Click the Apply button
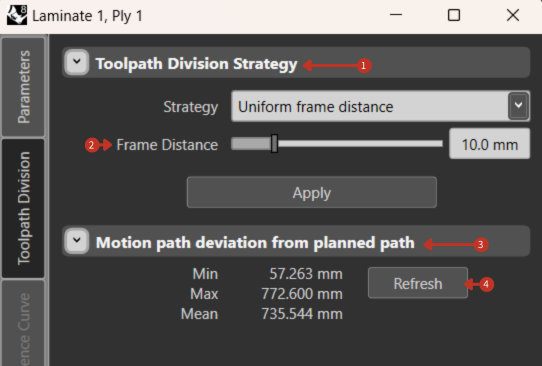 tap(312, 193)
